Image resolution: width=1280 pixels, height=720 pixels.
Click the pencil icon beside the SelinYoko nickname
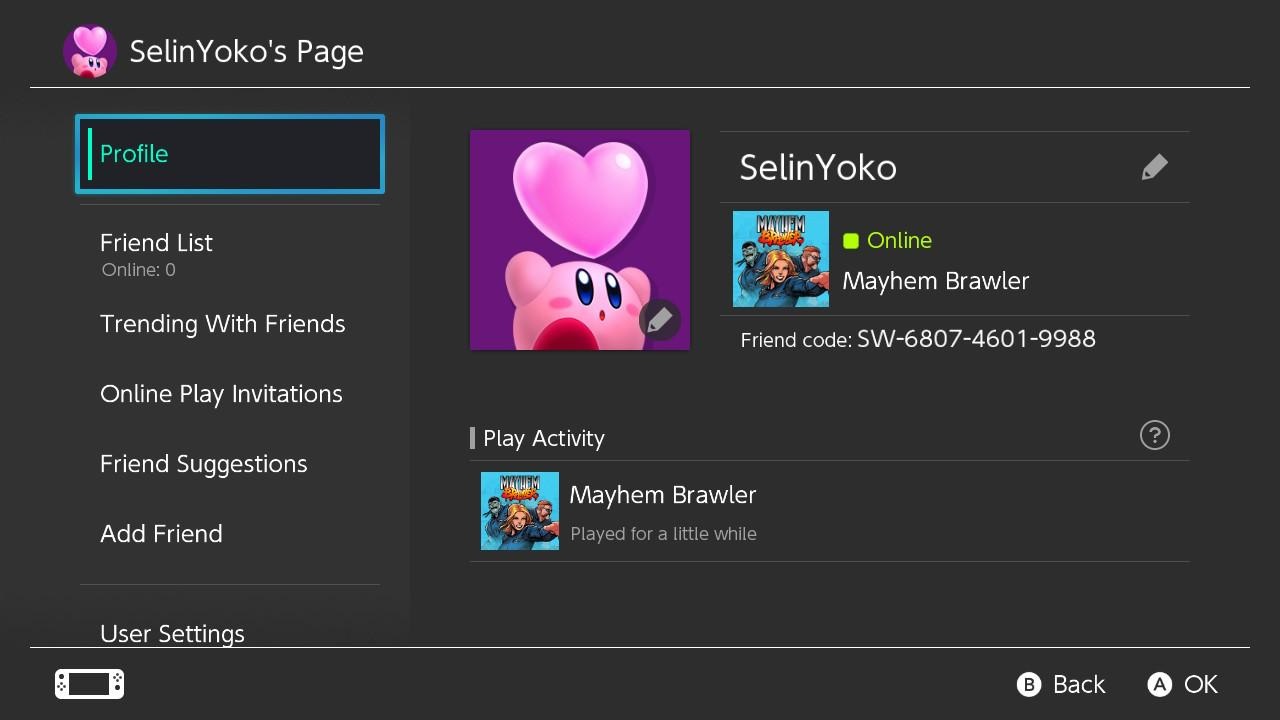pyautogui.click(x=1154, y=167)
